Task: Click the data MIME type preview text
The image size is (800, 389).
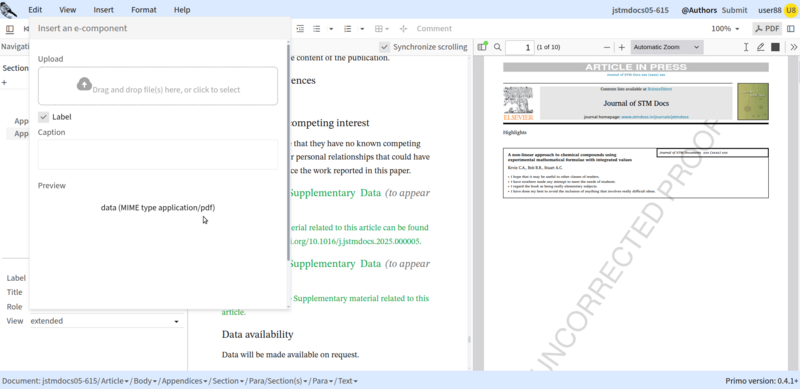Action: coord(158,208)
